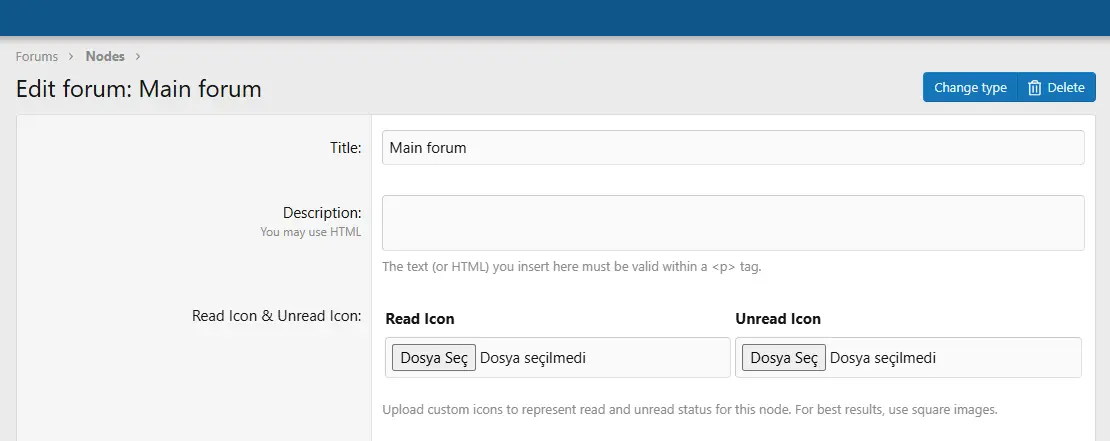This screenshot has height=441, width=1110.
Task: Choose a file for Read Icon
Action: pos(434,357)
